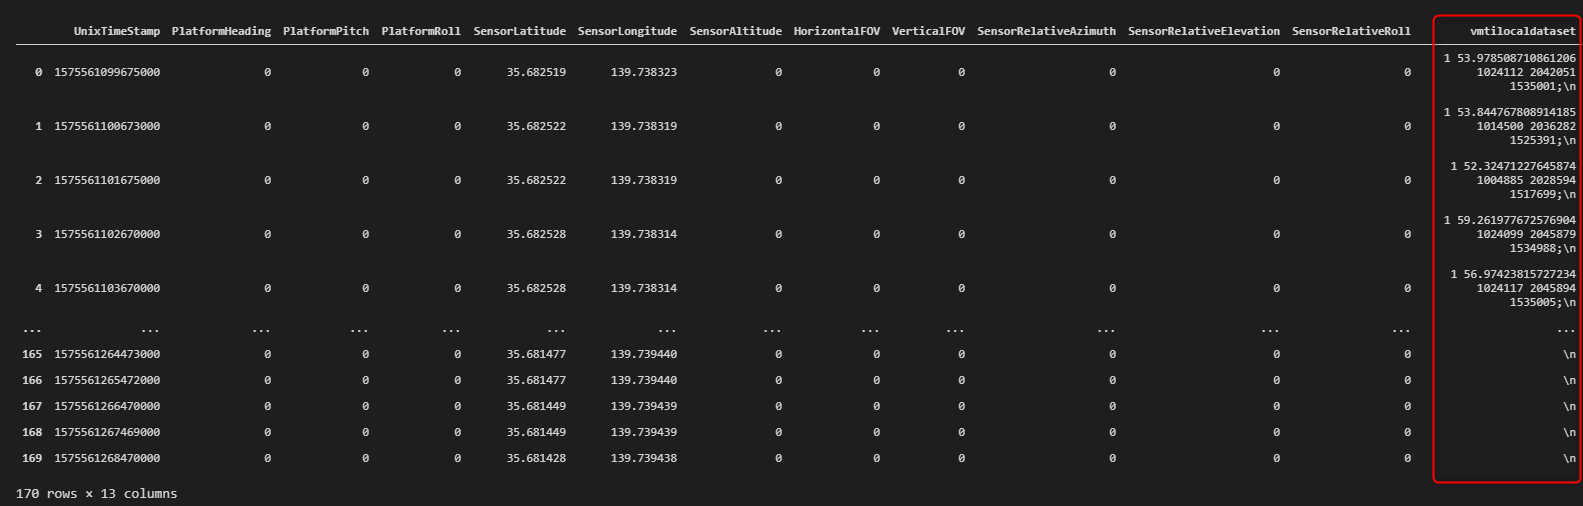Click longitude 139.738319 in row 2
The height and width of the screenshot is (506, 1583).
pyautogui.click(x=644, y=180)
